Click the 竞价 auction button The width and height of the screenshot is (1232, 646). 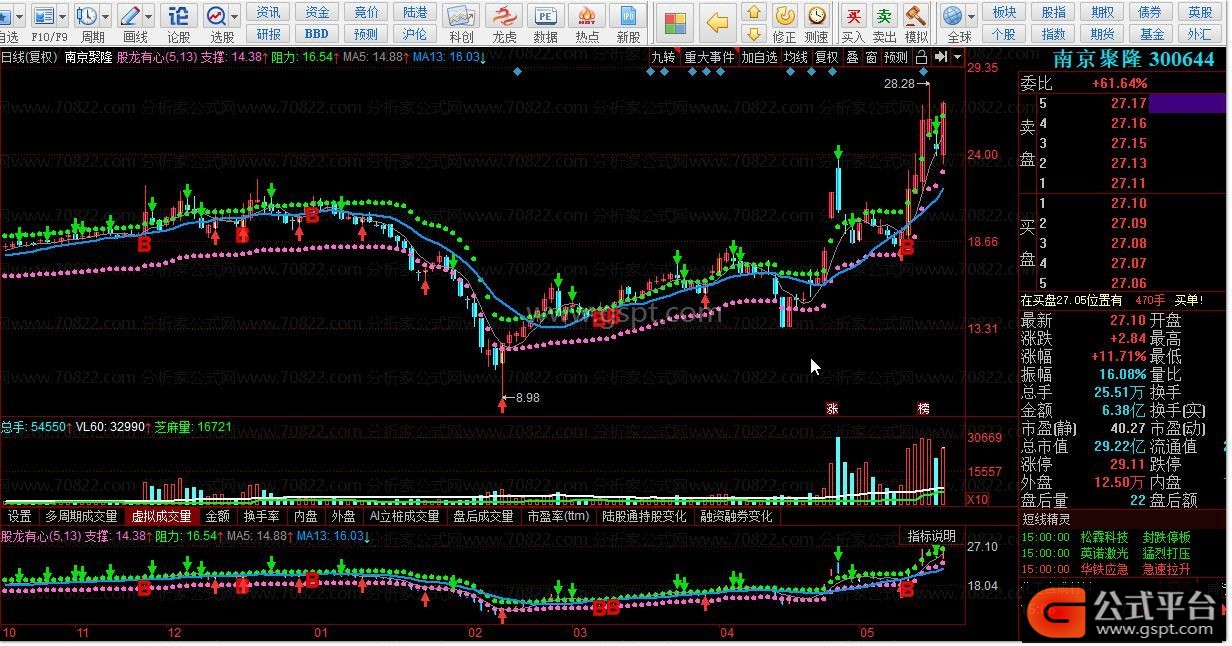366,12
